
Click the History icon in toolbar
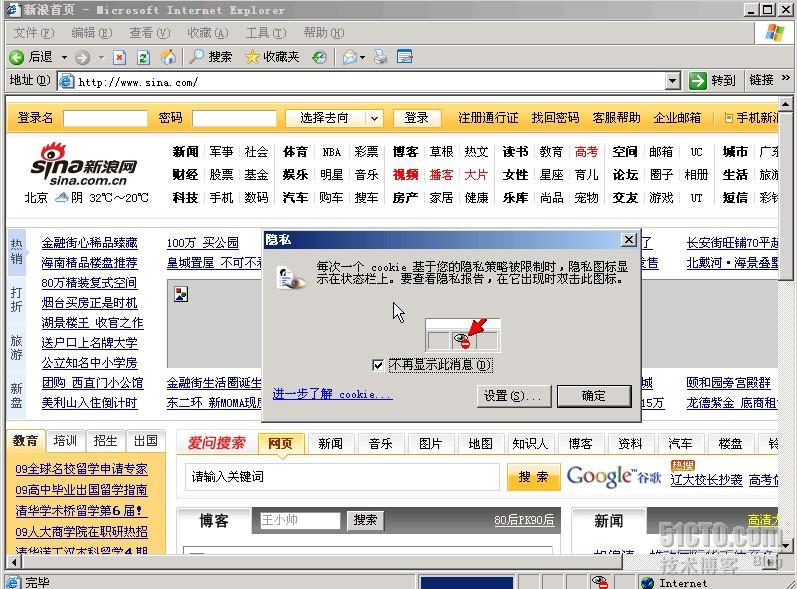pos(319,57)
